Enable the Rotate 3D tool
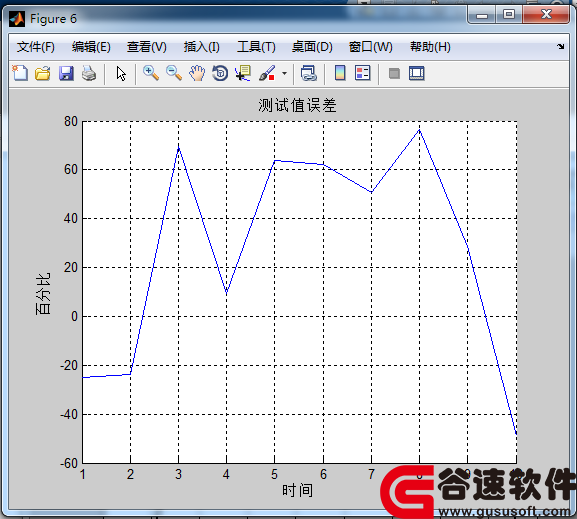Image resolution: width=577 pixels, height=519 pixels. click(220, 73)
